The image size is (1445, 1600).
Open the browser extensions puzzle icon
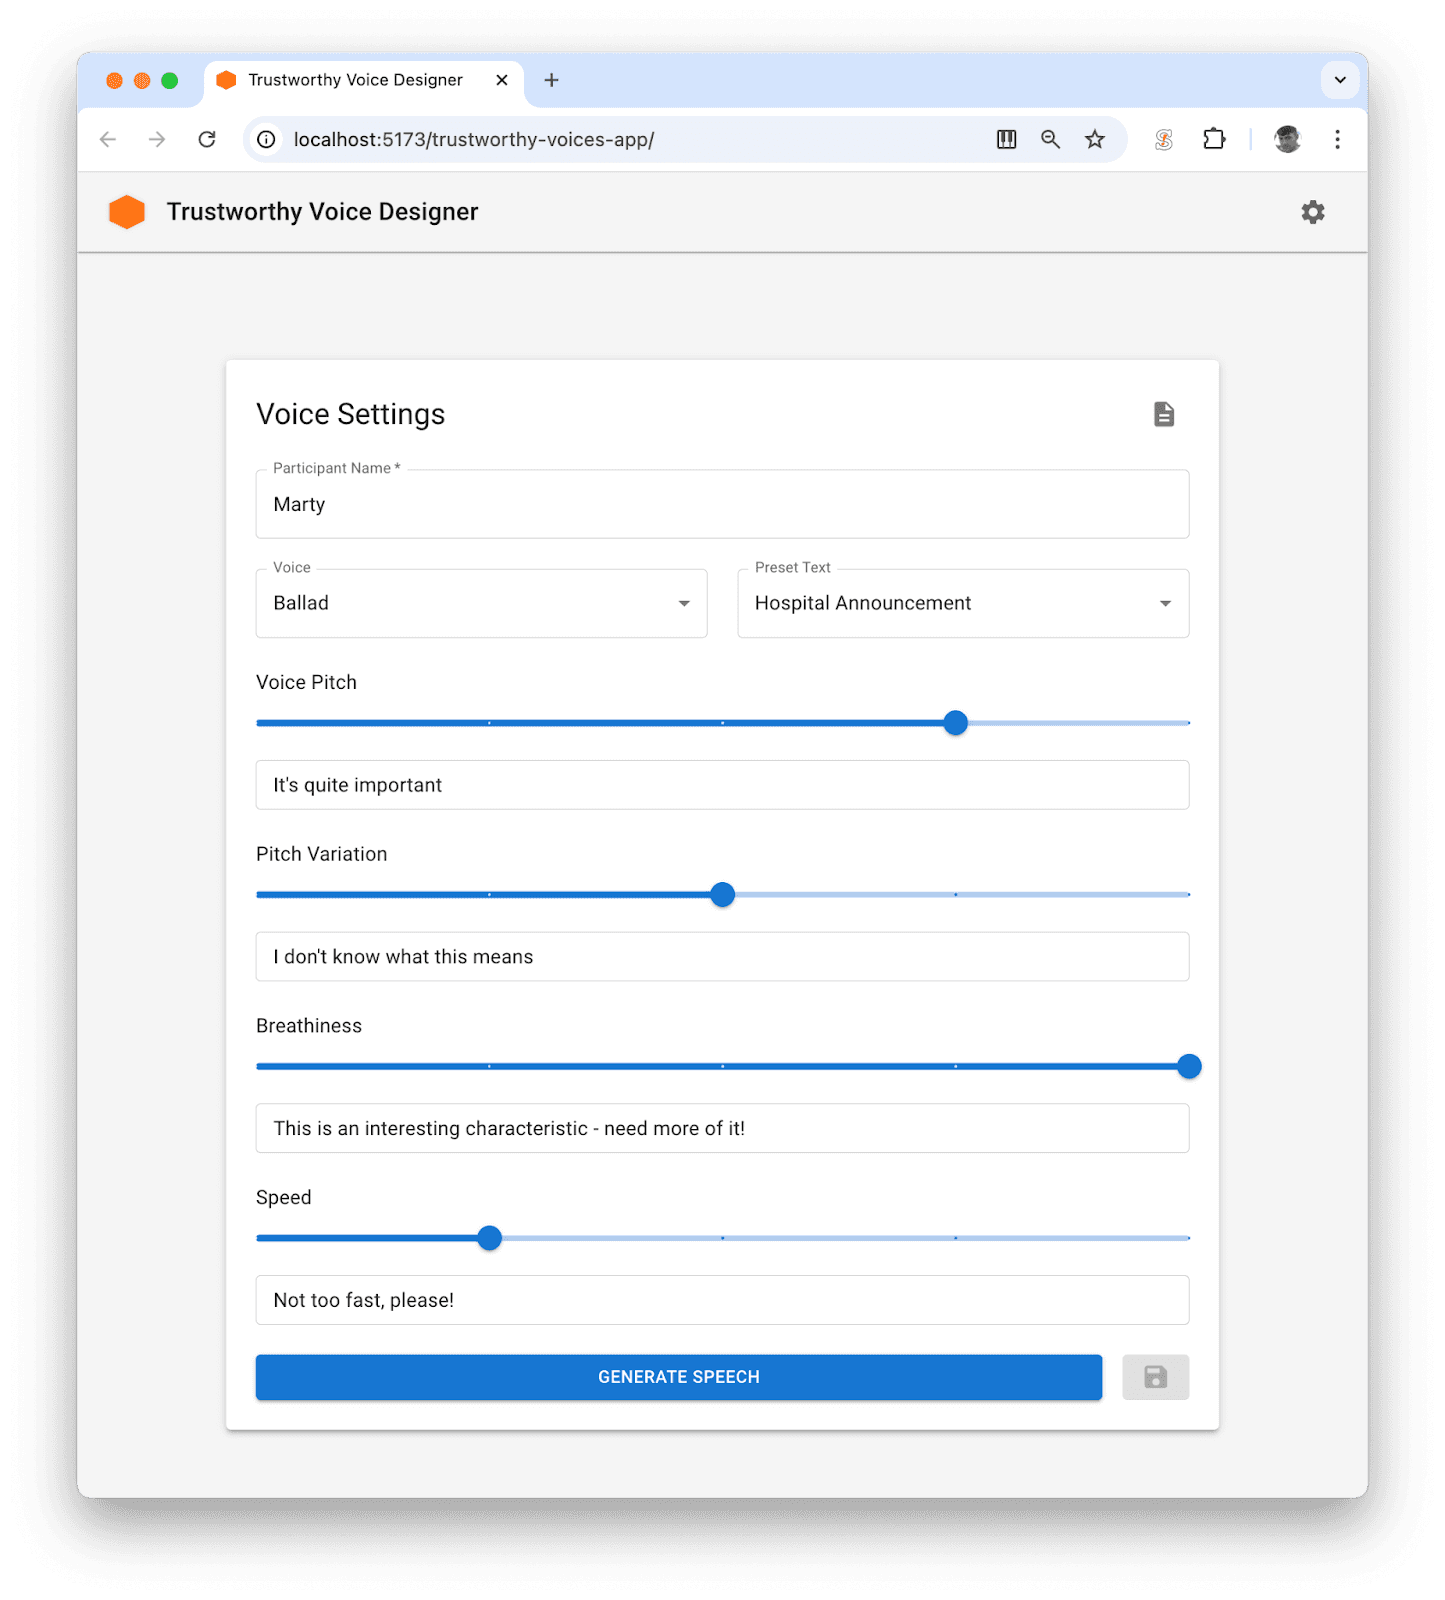tap(1213, 140)
